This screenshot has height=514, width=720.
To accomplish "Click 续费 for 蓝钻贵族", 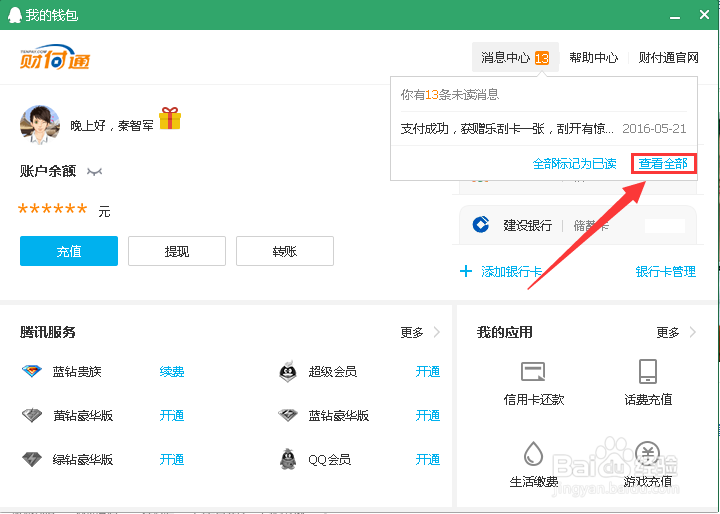I will point(172,371).
